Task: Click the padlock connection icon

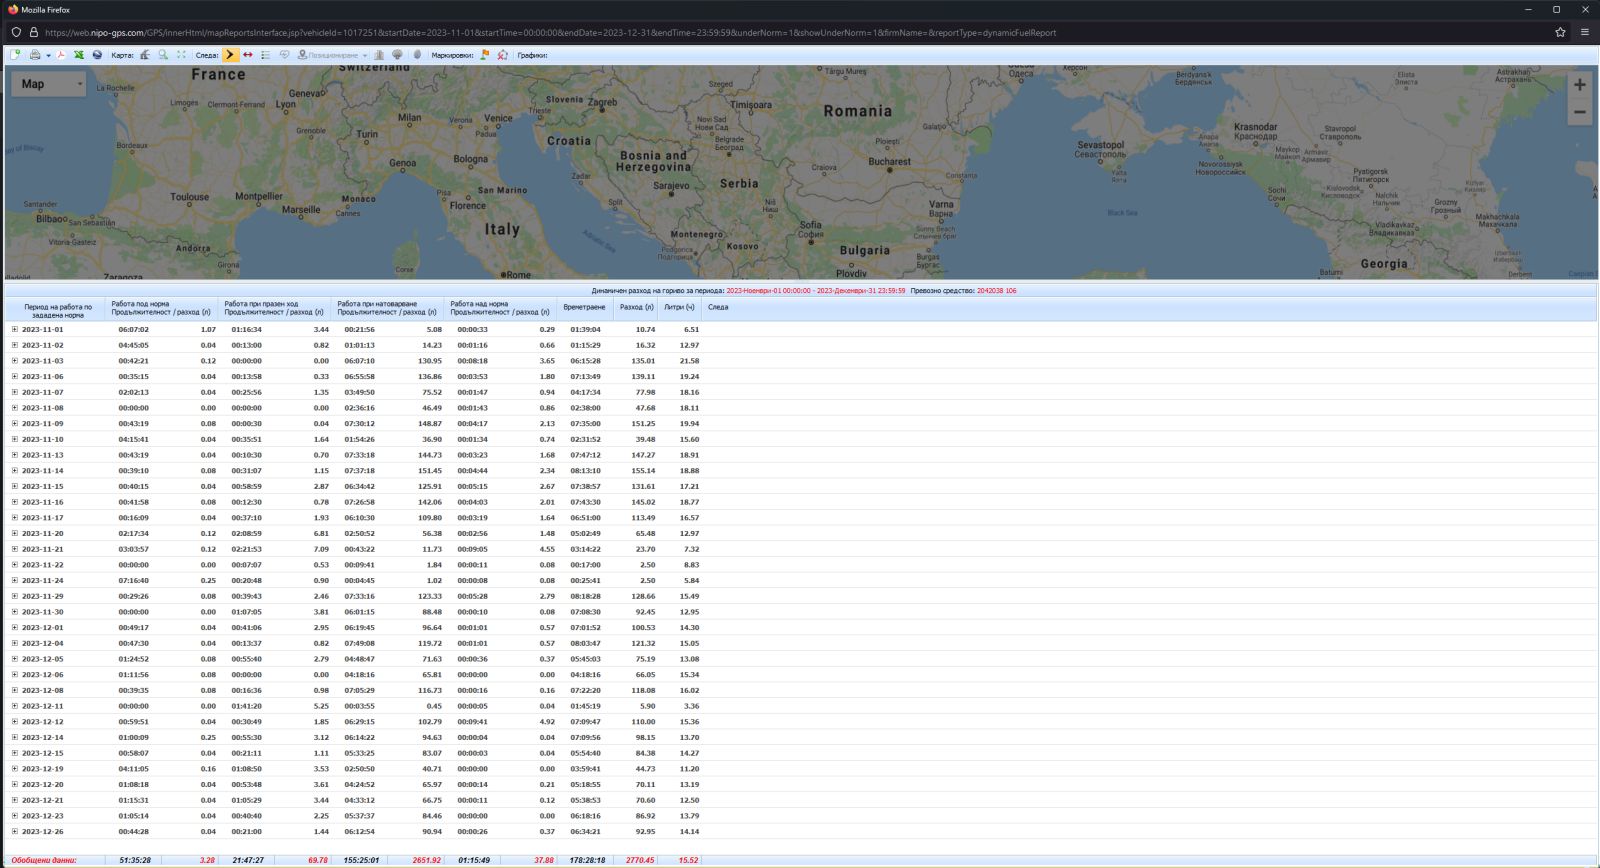Action: click(33, 32)
